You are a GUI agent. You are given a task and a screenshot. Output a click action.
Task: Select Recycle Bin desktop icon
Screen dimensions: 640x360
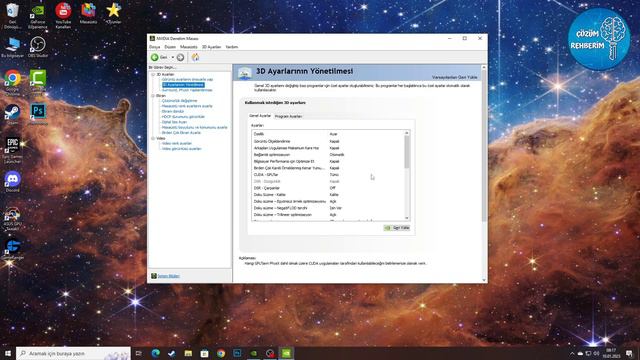[12, 16]
